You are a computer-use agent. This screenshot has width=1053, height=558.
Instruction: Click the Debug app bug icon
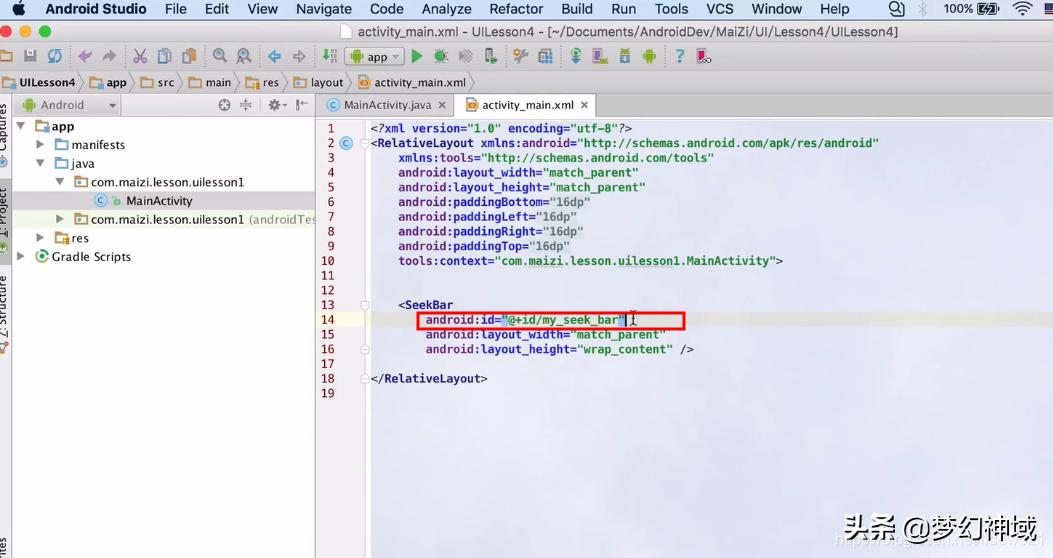[x=441, y=57]
